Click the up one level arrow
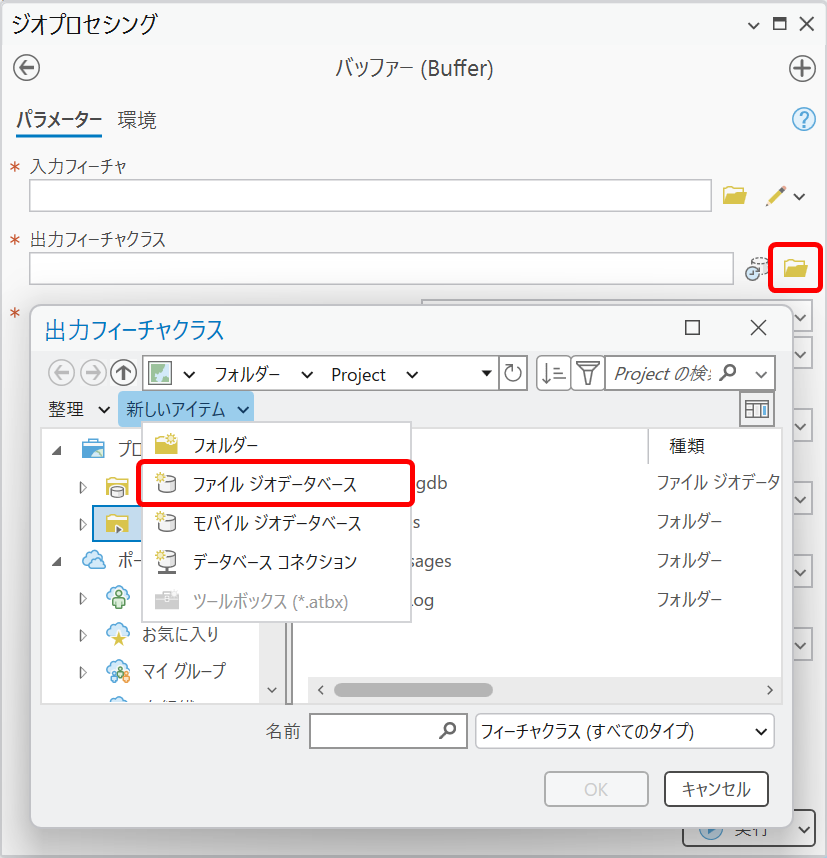This screenshot has height=858, width=827. 123,374
